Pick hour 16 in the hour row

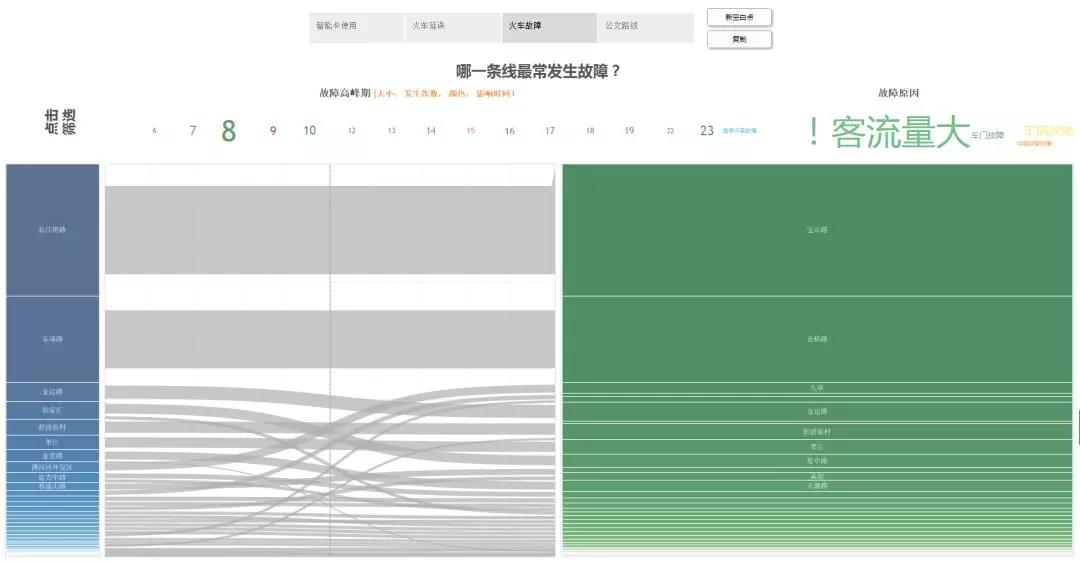click(509, 131)
